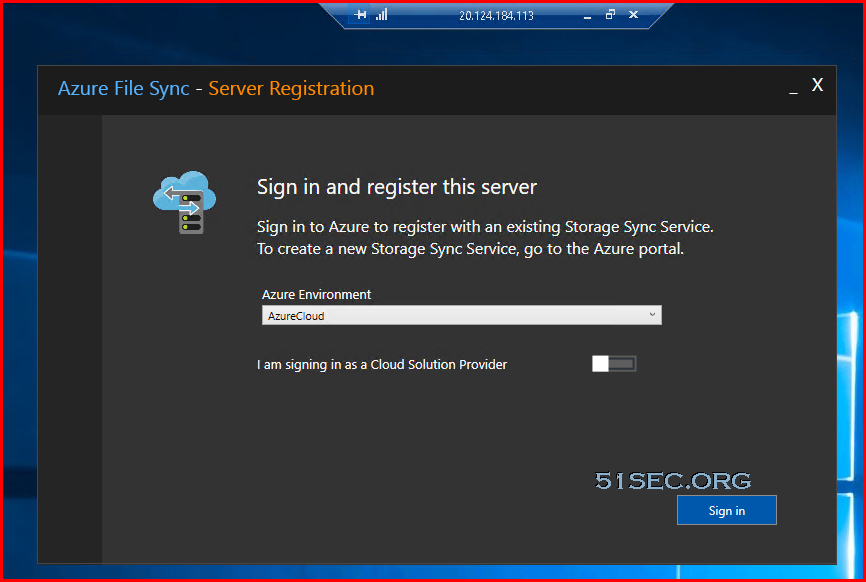
Task: Expand the Azure Environment dropdown chevron
Action: coord(652,315)
